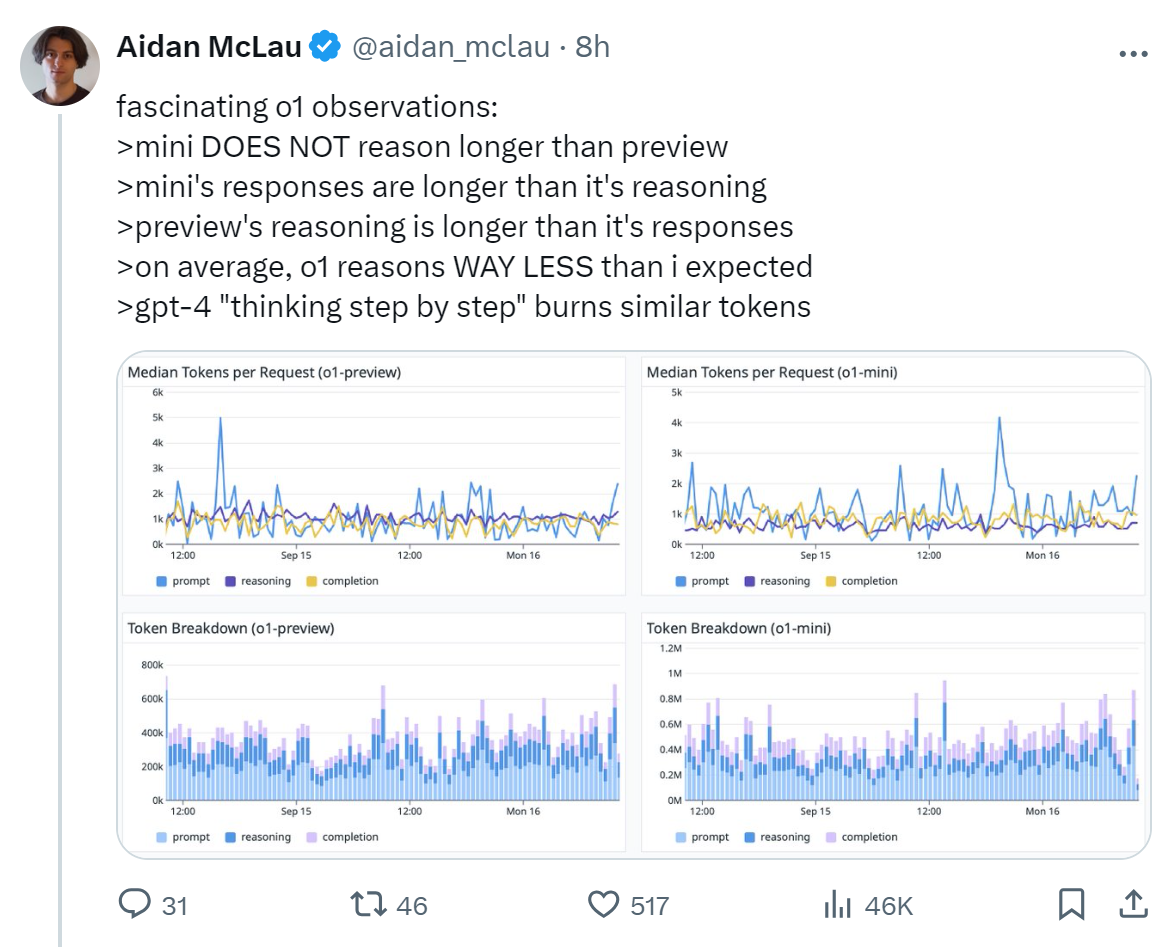
Task: Click the blue verified badge
Action: [x=325, y=46]
